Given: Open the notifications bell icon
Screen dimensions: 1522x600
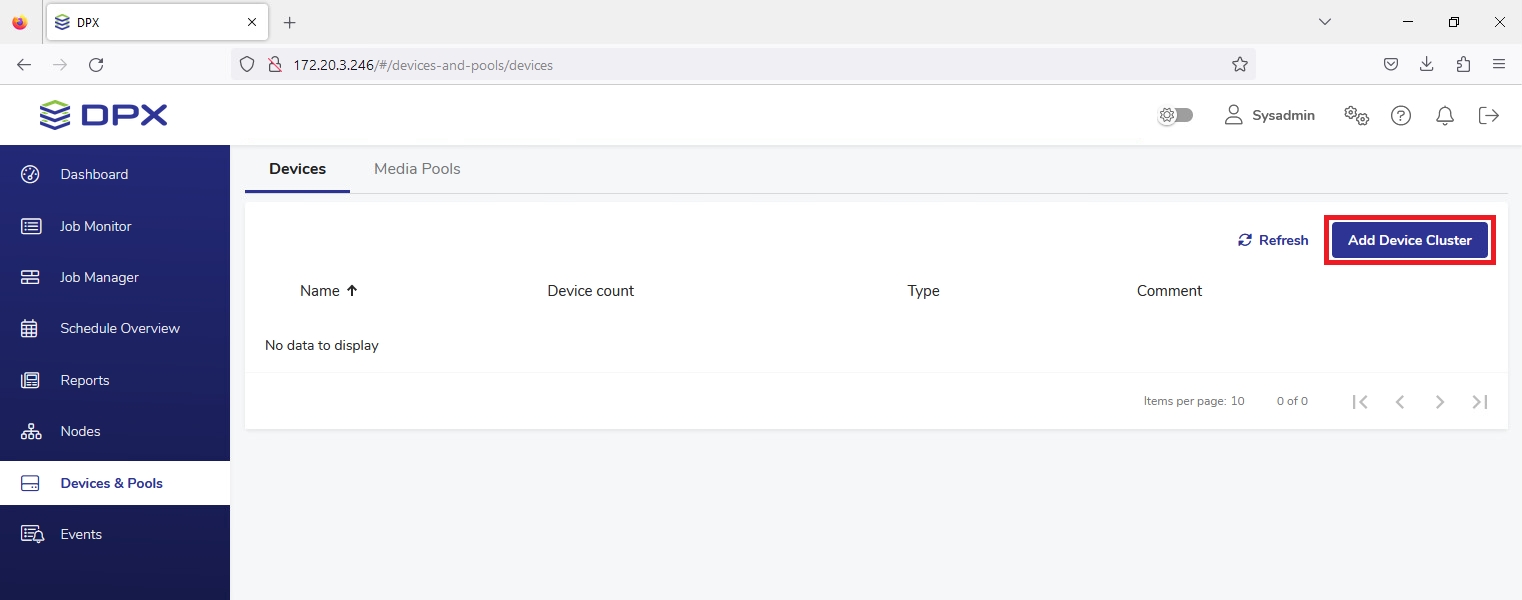Looking at the screenshot, I should (x=1445, y=115).
